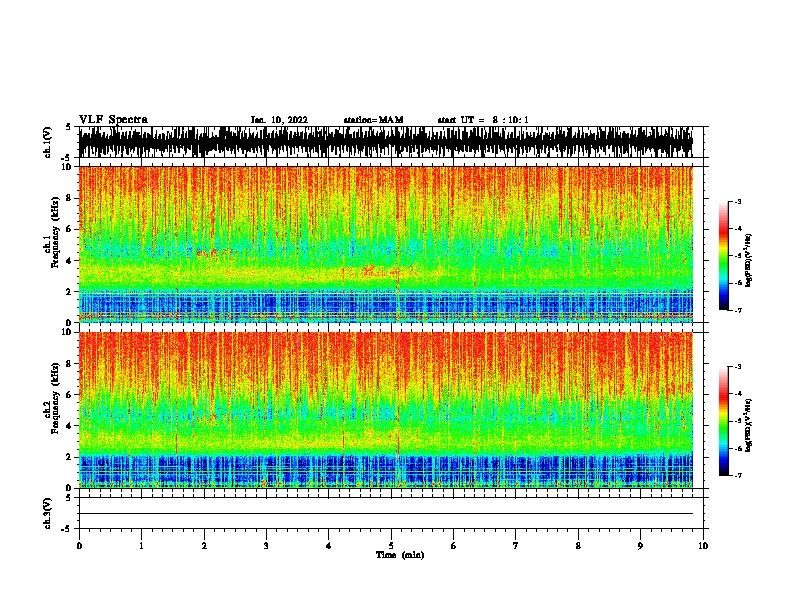Click the ch.1 colorbar log PSD units label
The image size is (792, 612).
coord(749,260)
